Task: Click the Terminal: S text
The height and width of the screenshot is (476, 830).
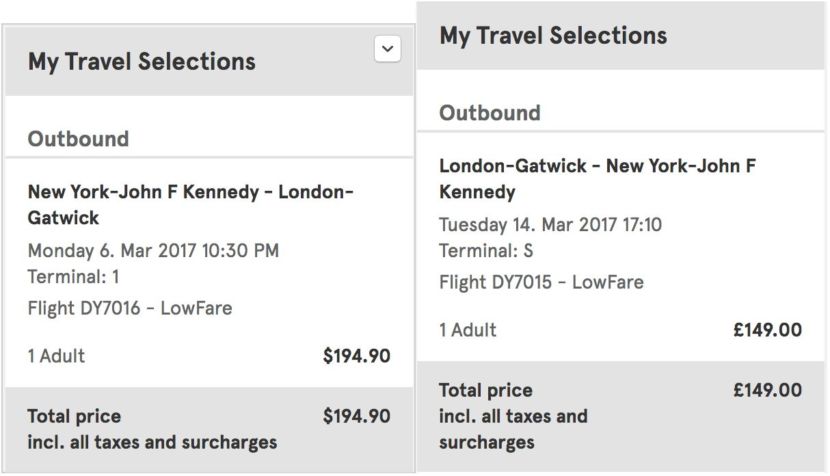Action: (485, 251)
